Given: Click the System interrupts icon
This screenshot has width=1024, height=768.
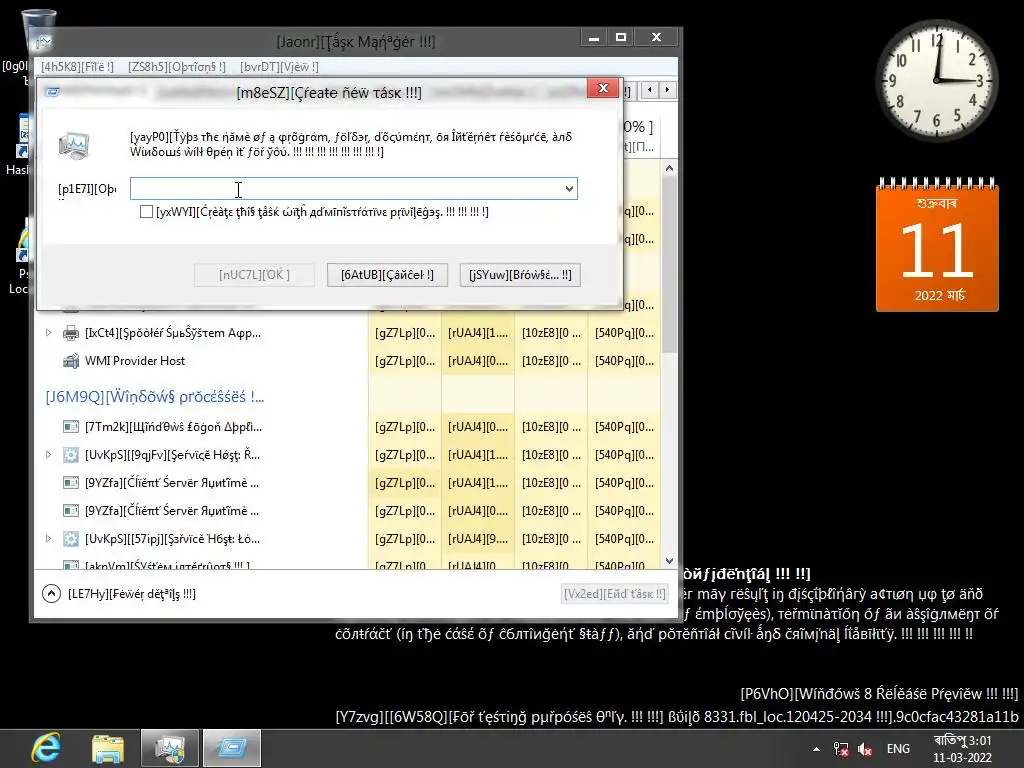Looking at the screenshot, I should (x=71, y=565).
